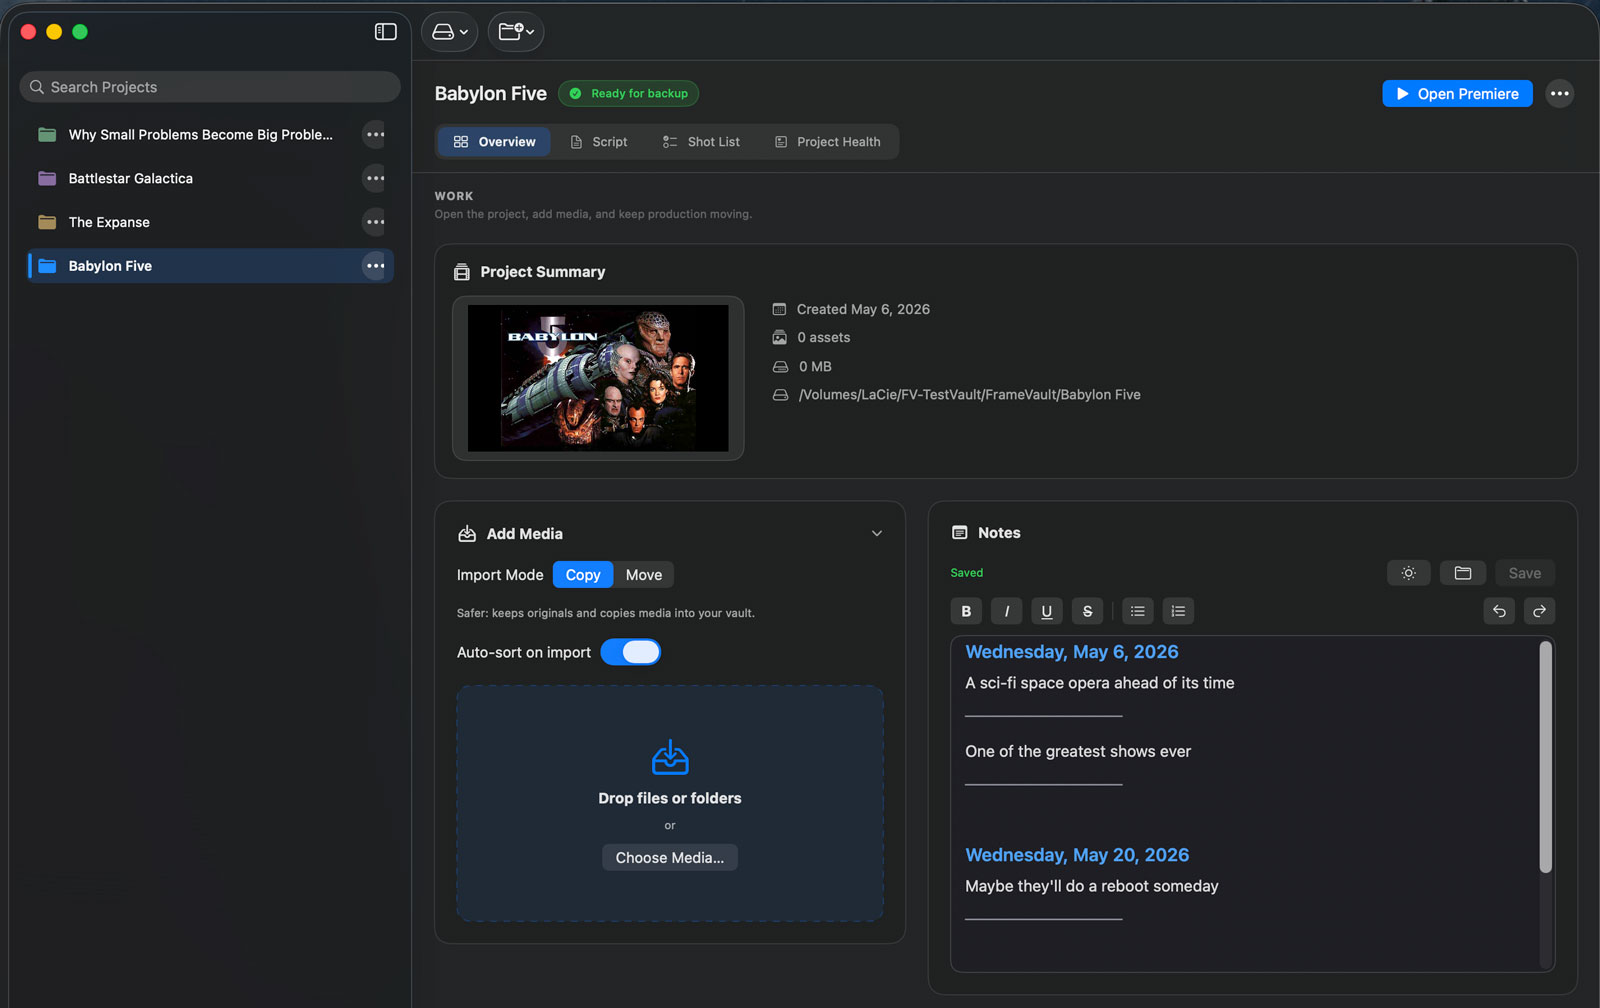Click the 0 MB size text
1600x1008 pixels.
pos(815,367)
